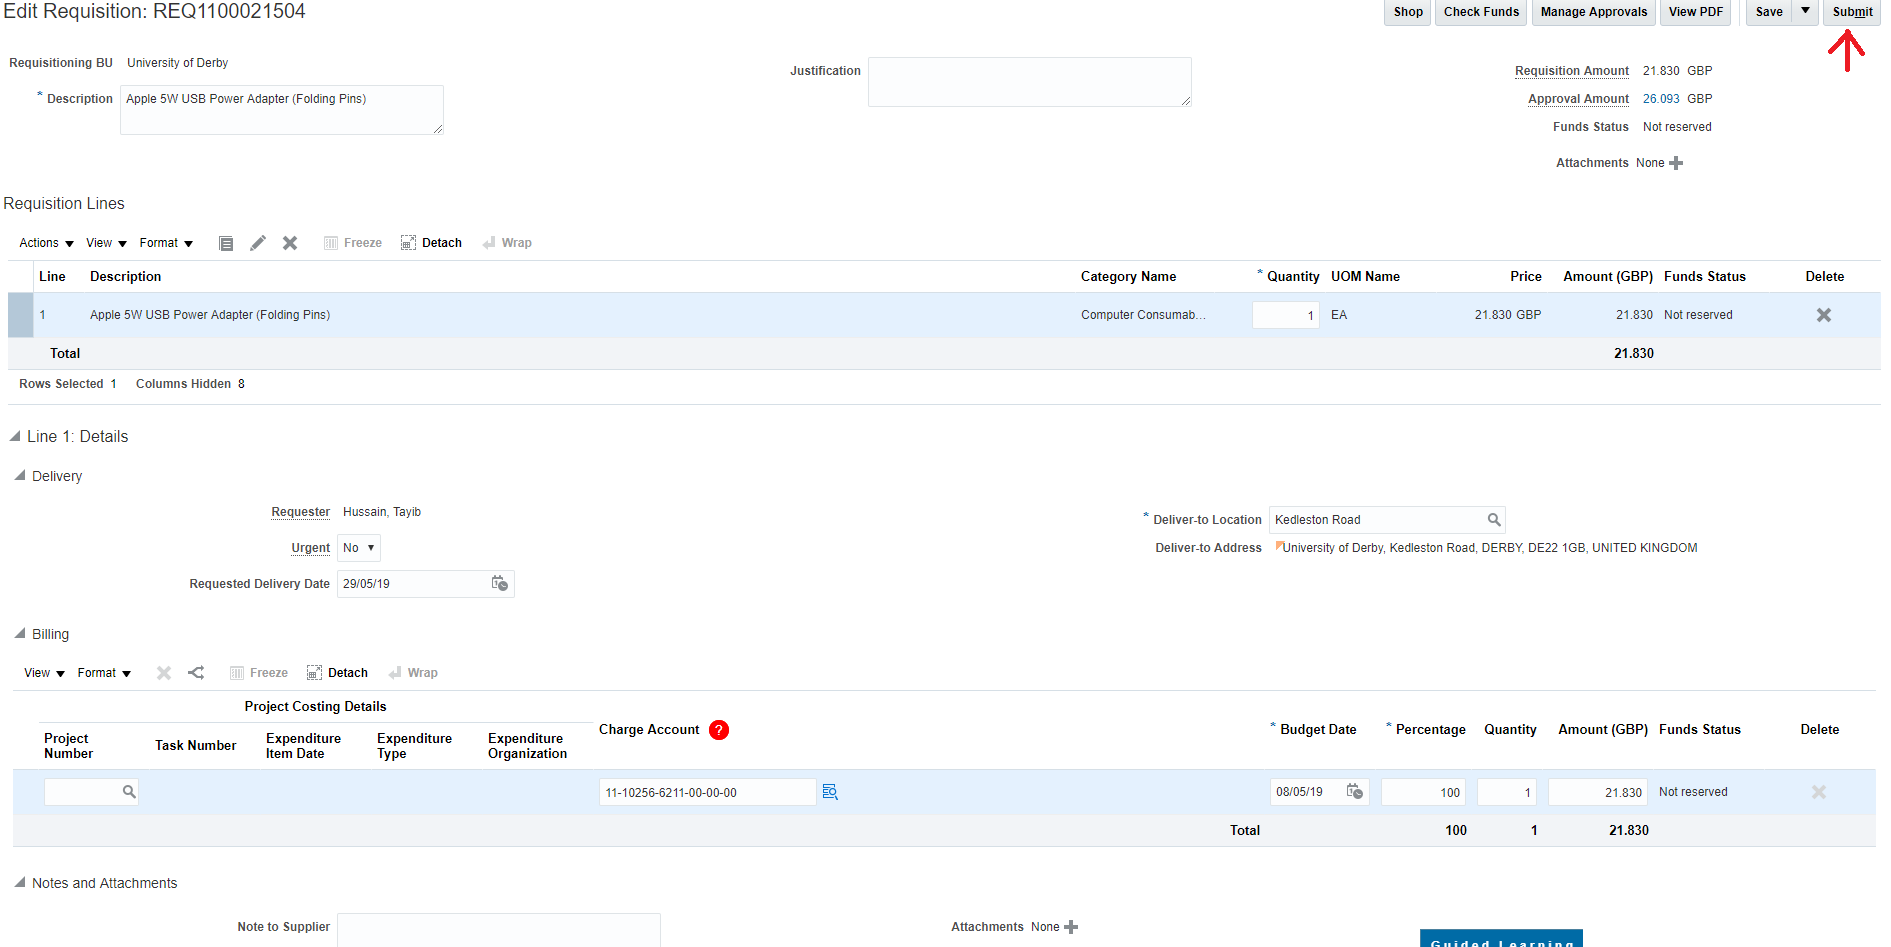1891x947 pixels.
Task: Click the Billing Amount field 21.830
Action: 1597,792
